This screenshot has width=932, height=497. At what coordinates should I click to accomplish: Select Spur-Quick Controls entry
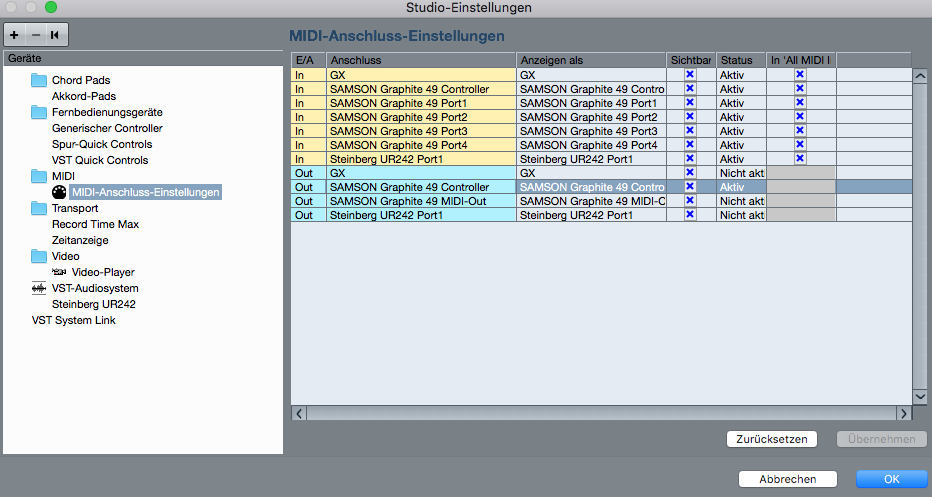coord(102,144)
